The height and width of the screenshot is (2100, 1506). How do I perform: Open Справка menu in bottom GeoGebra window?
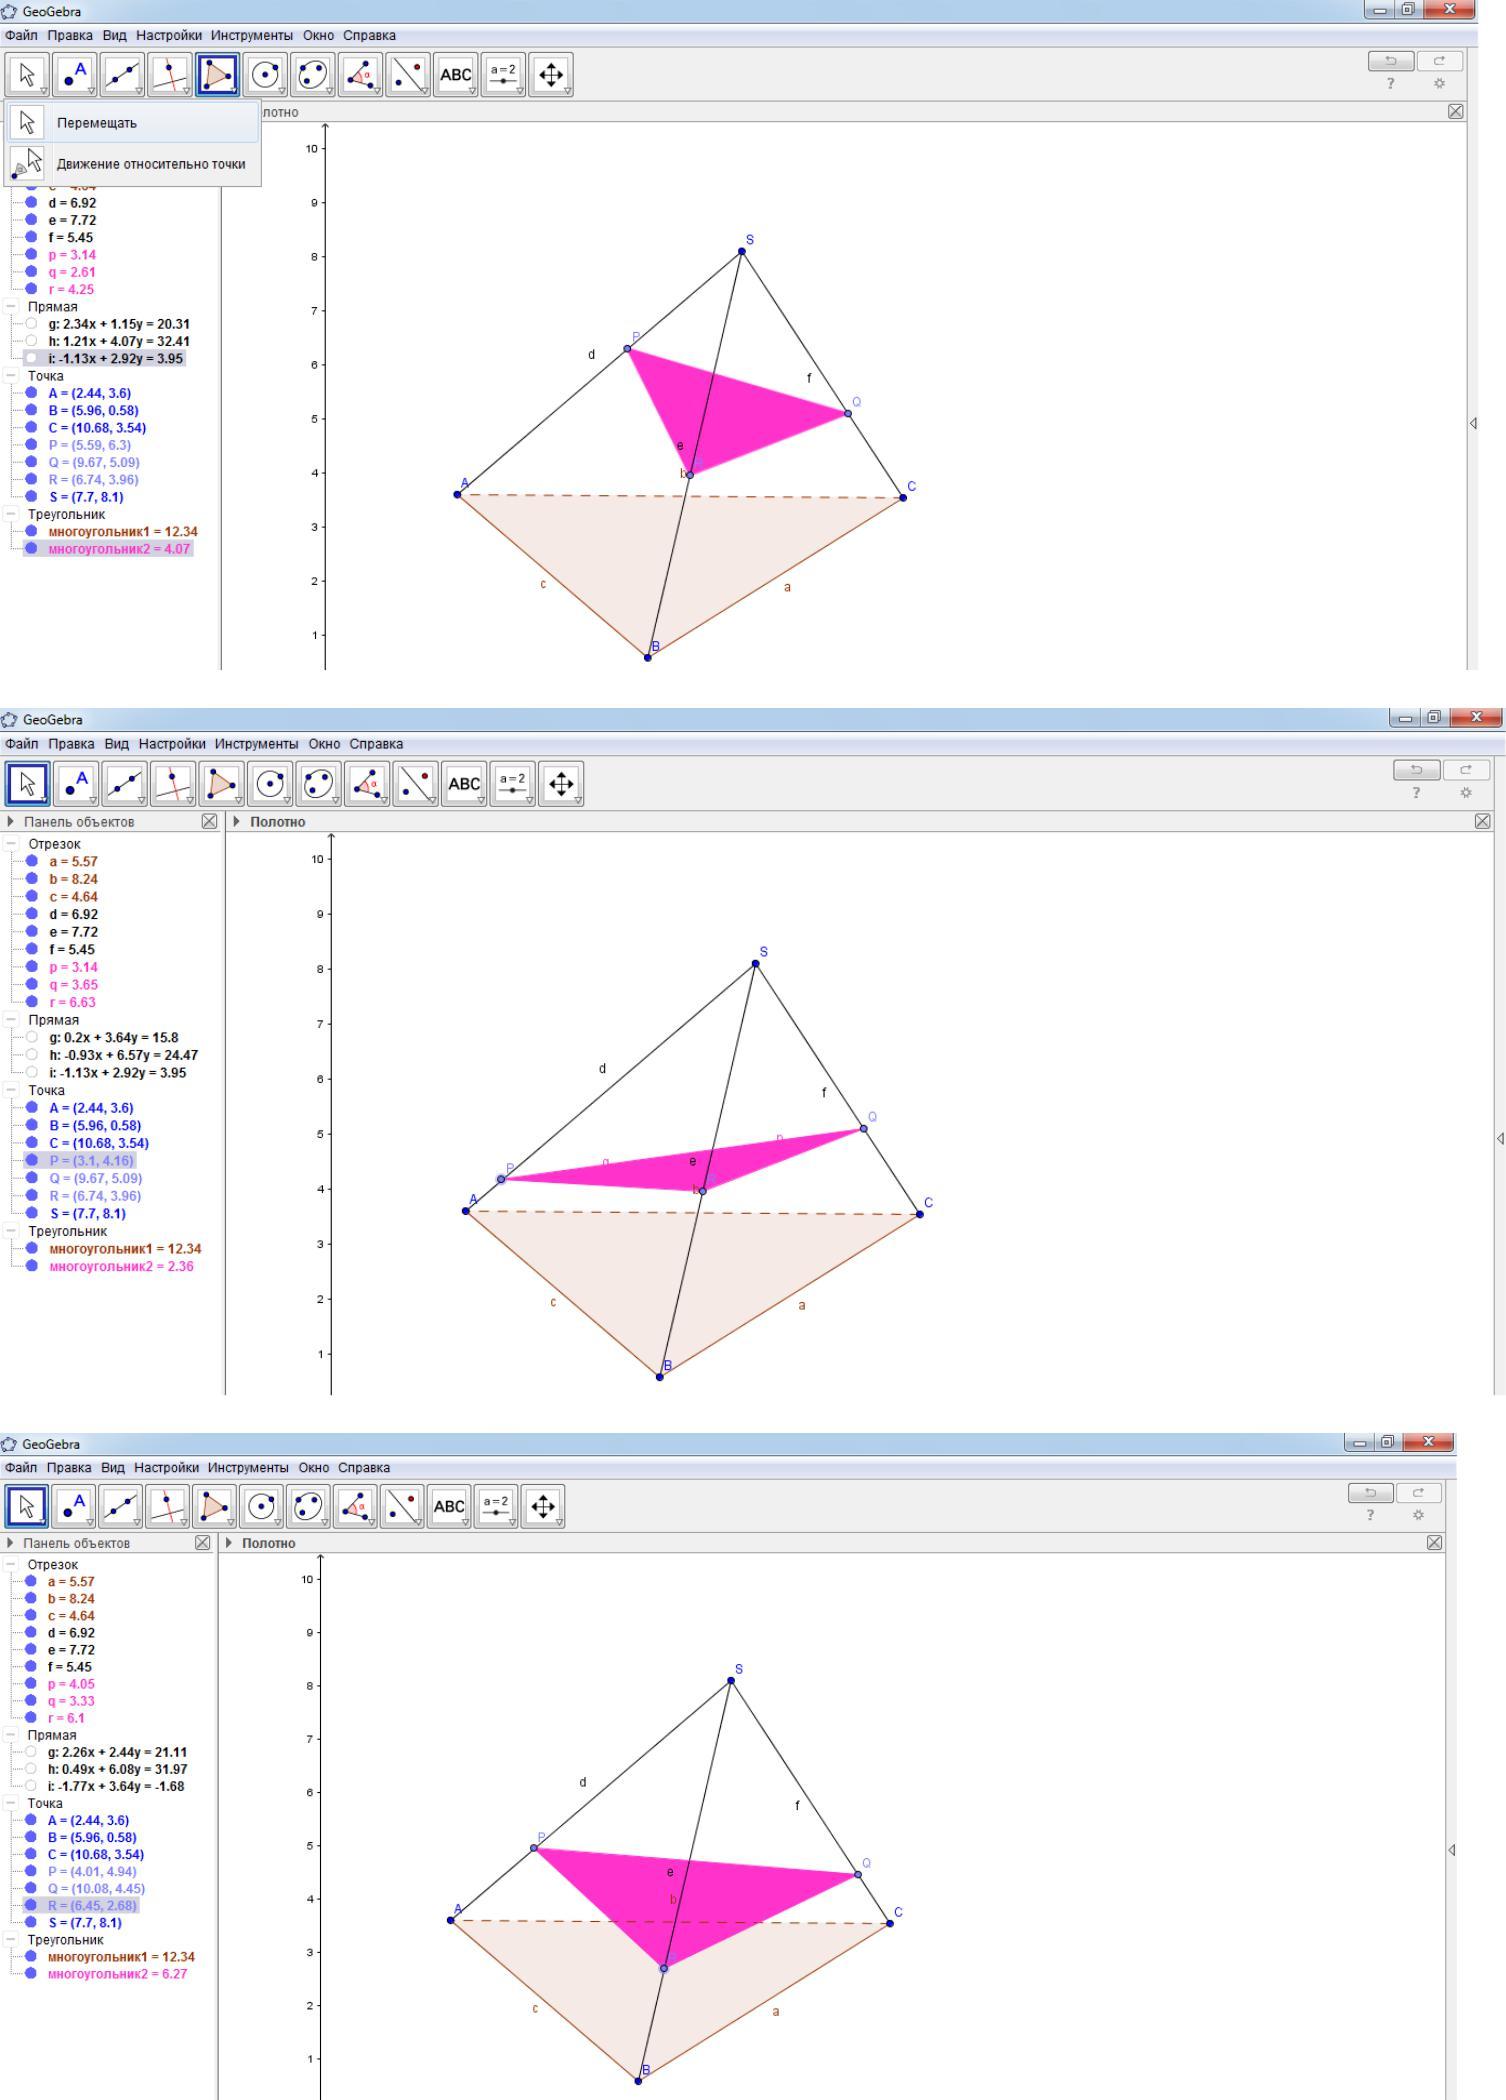click(x=364, y=1468)
